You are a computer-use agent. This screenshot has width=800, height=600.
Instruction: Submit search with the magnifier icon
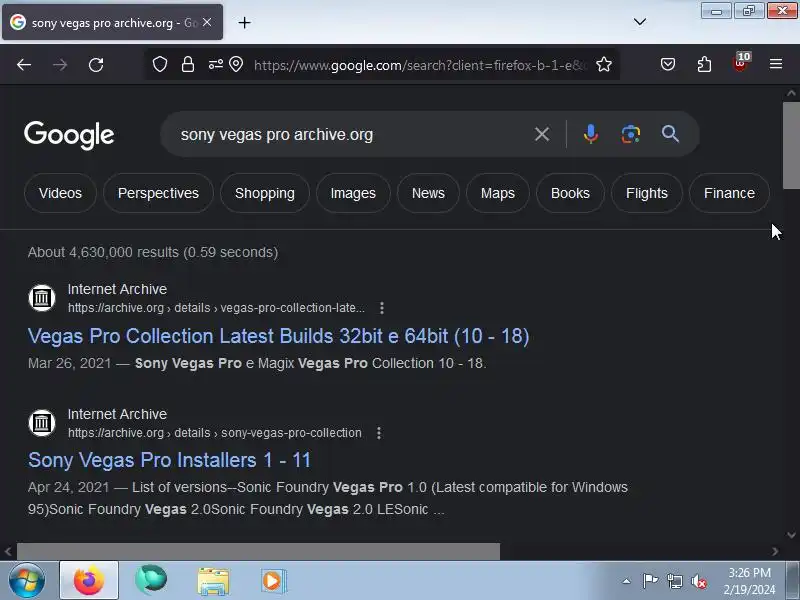click(x=670, y=134)
